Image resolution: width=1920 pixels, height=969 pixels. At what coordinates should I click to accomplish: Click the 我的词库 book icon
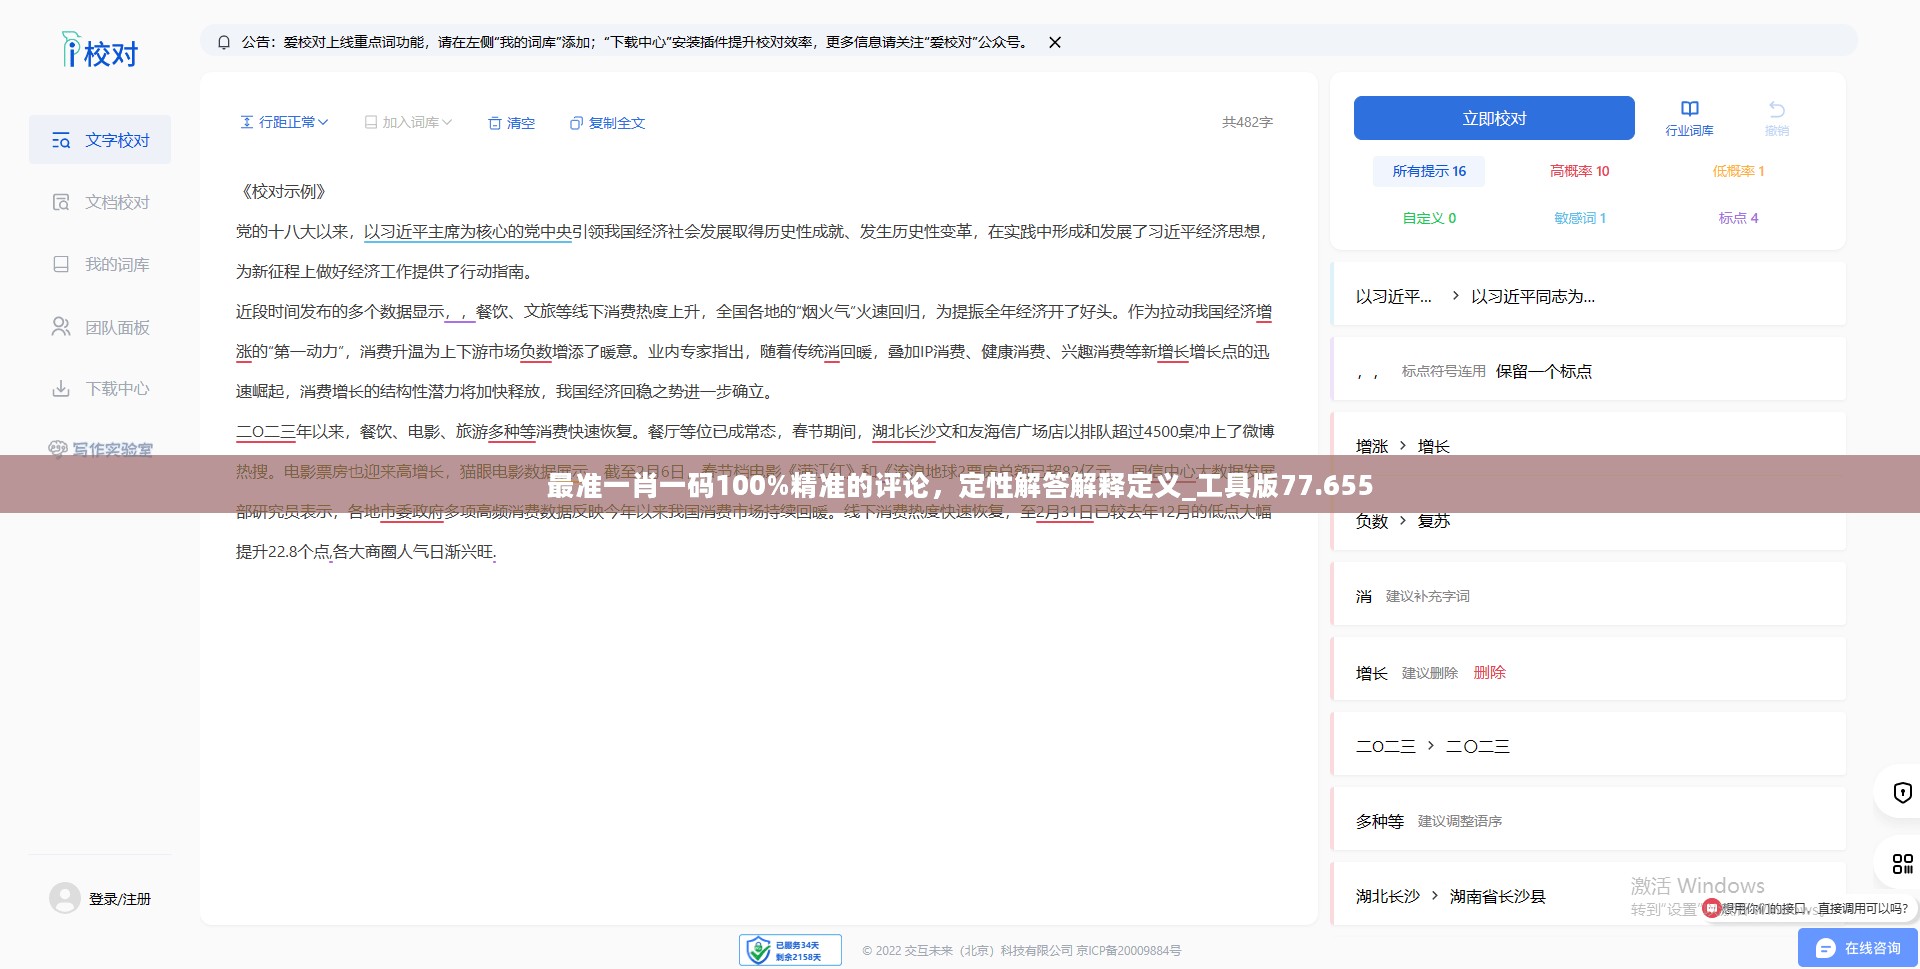point(61,264)
